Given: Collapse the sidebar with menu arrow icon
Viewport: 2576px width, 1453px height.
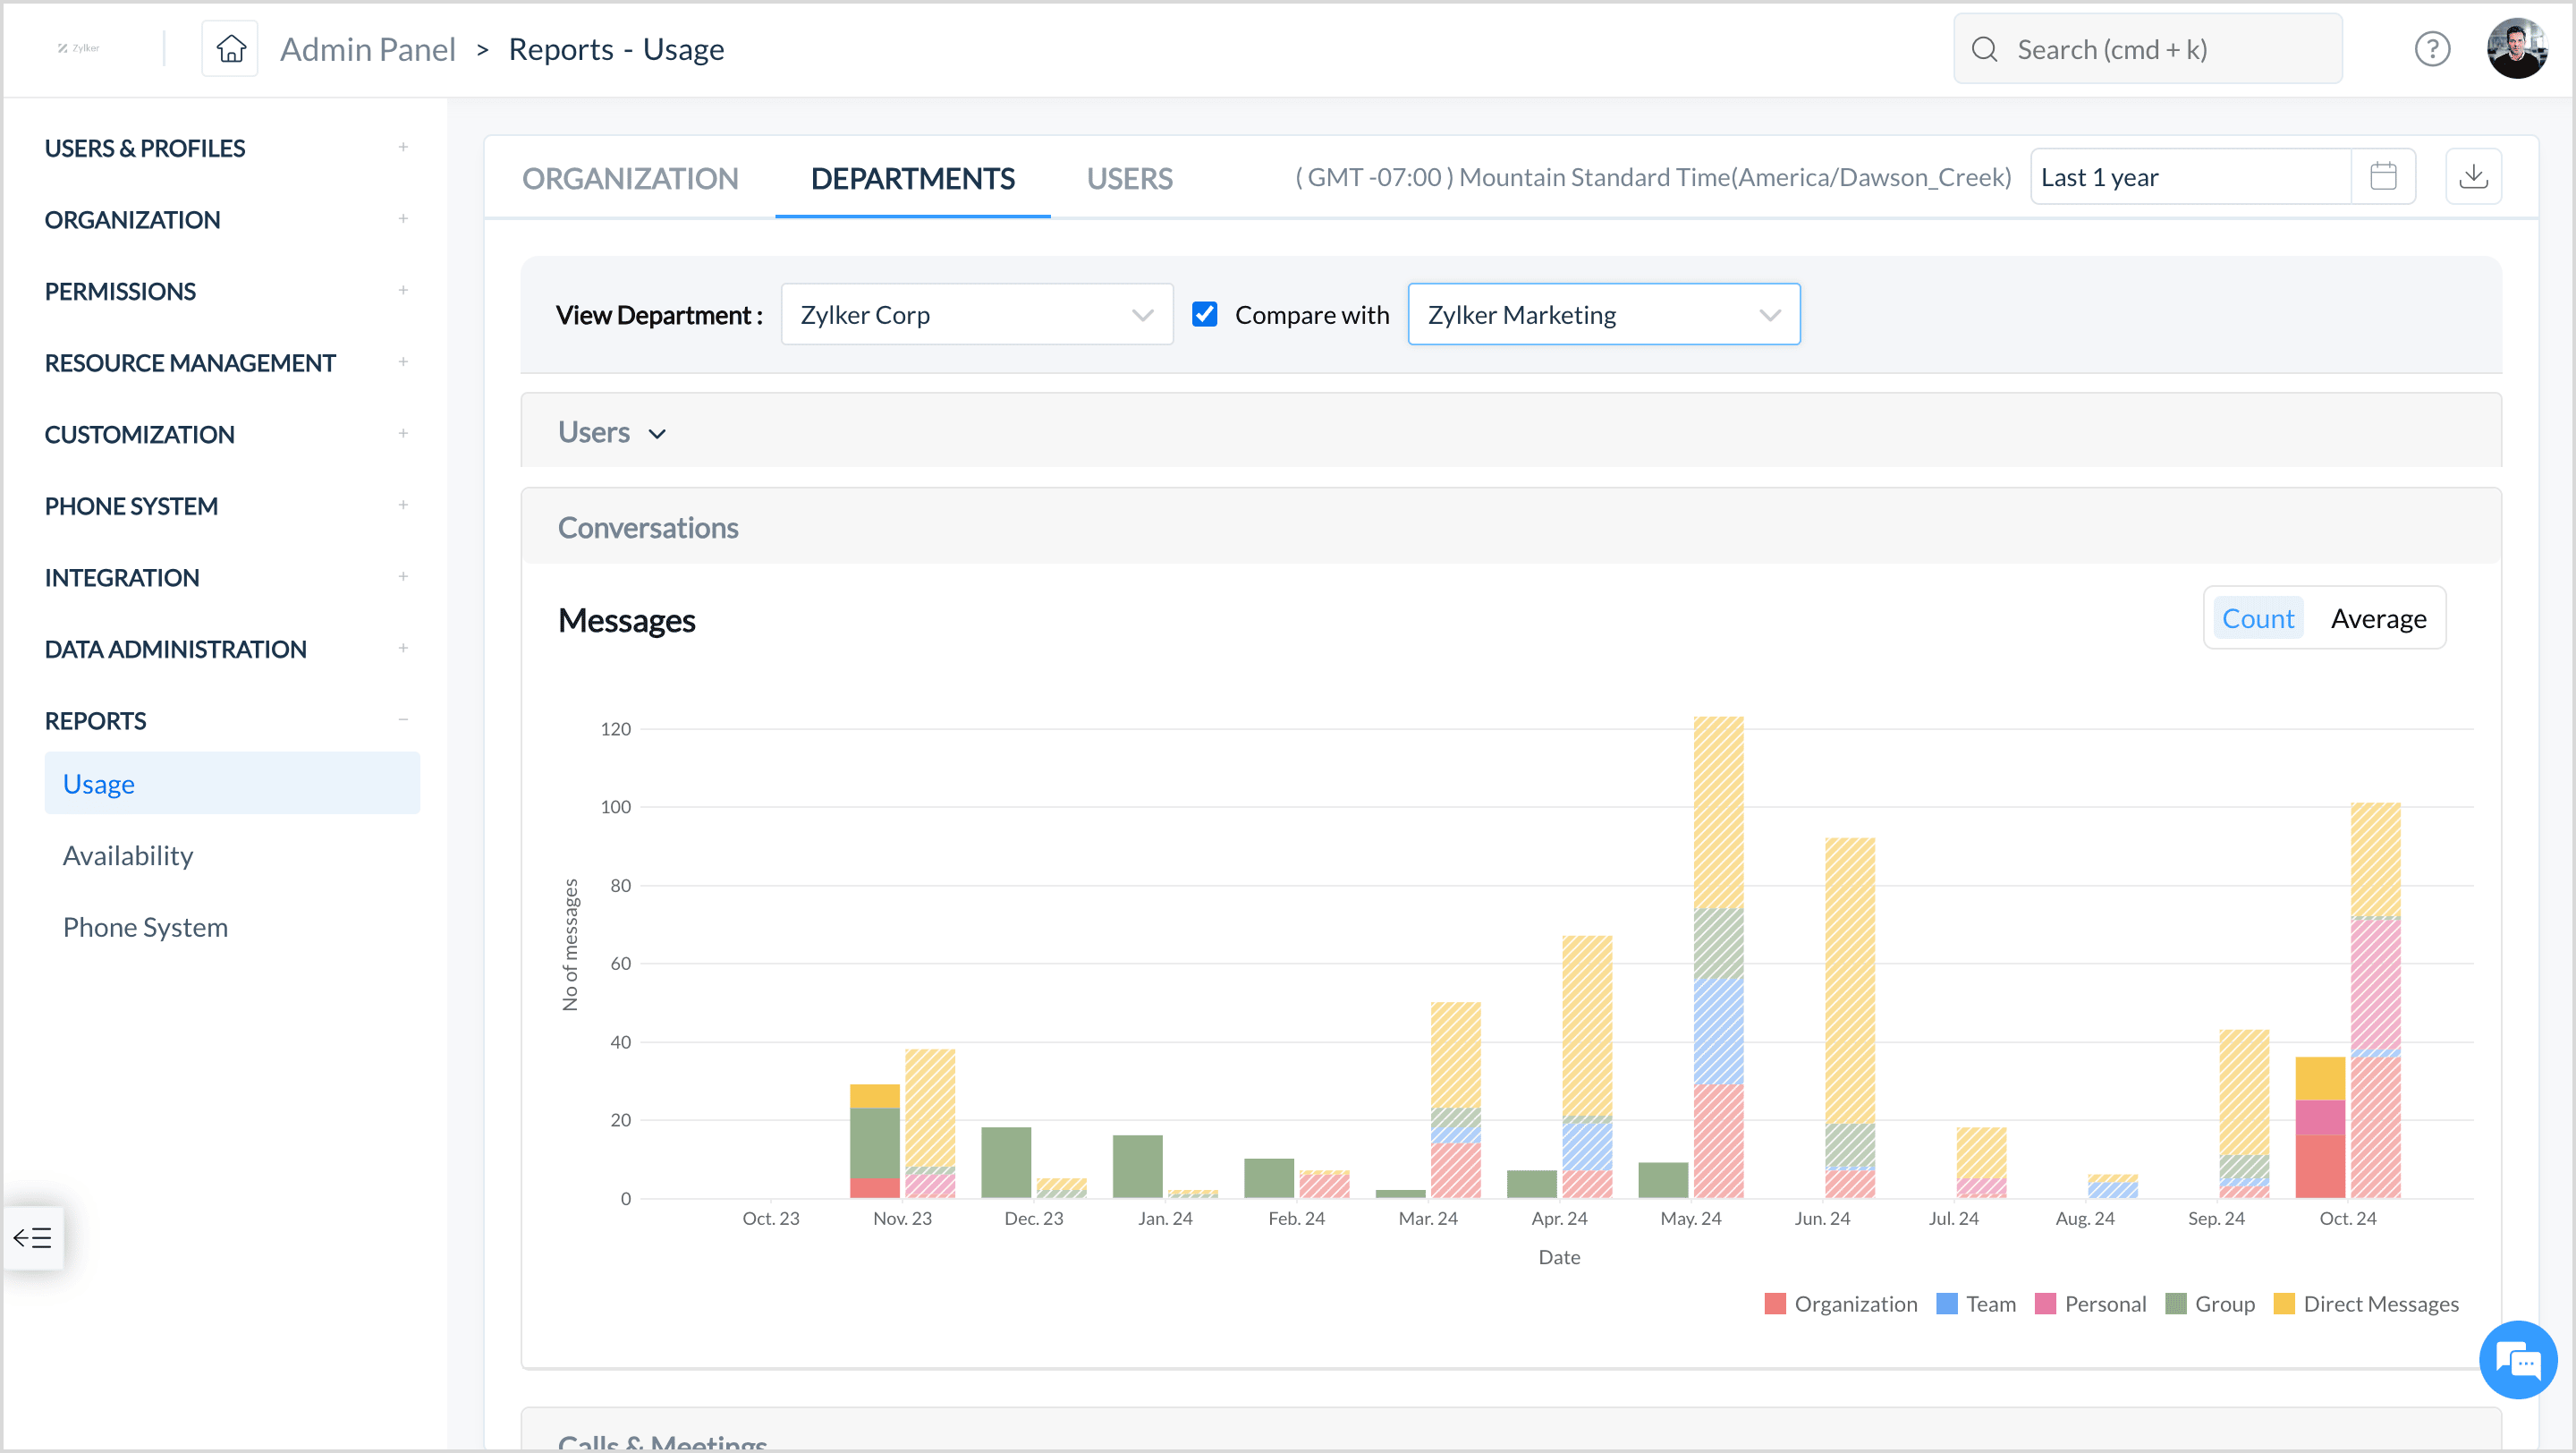Looking at the screenshot, I should tap(32, 1237).
